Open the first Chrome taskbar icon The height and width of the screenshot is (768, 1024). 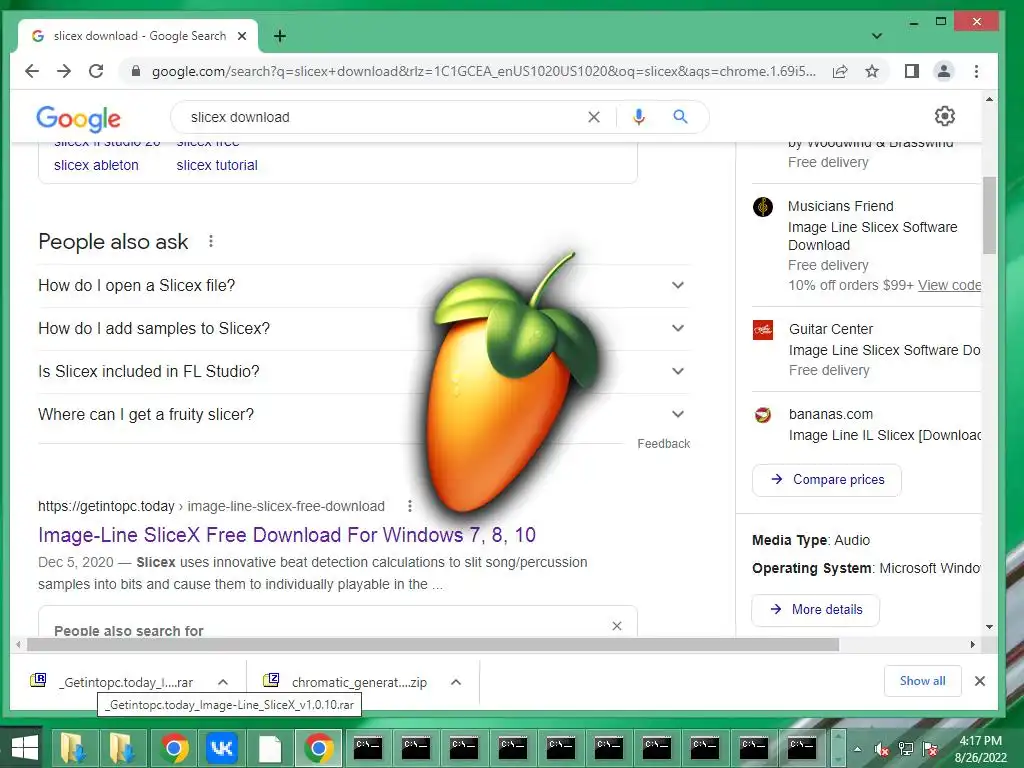[x=174, y=748]
